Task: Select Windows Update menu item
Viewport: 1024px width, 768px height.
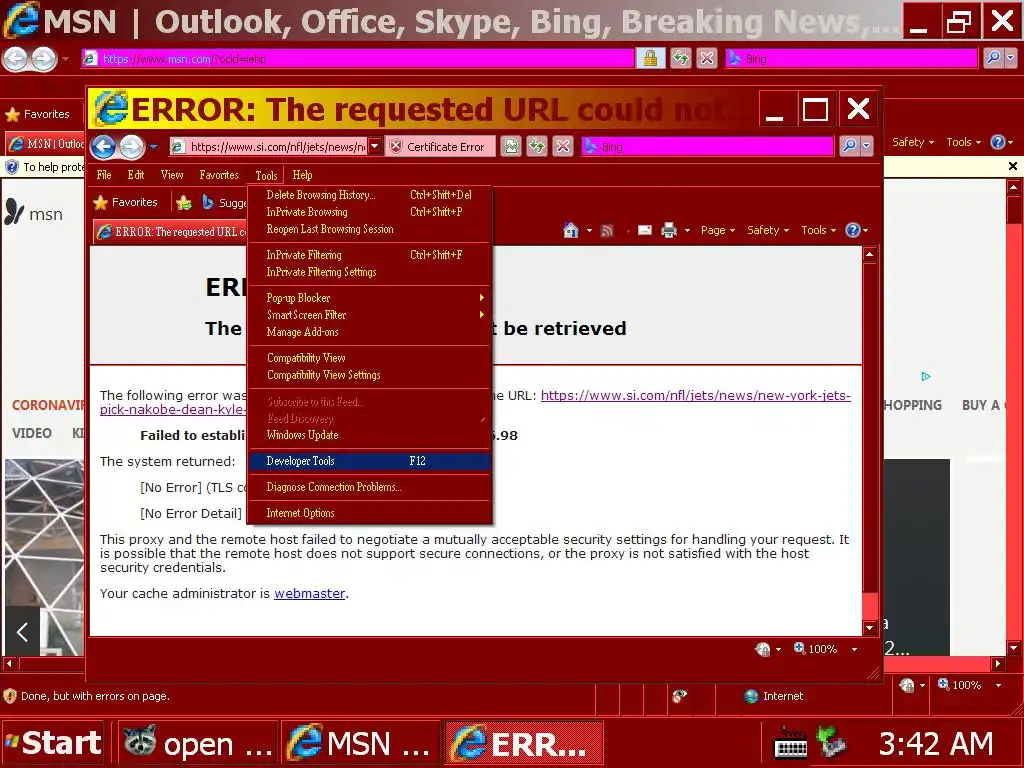Action: (369, 435)
